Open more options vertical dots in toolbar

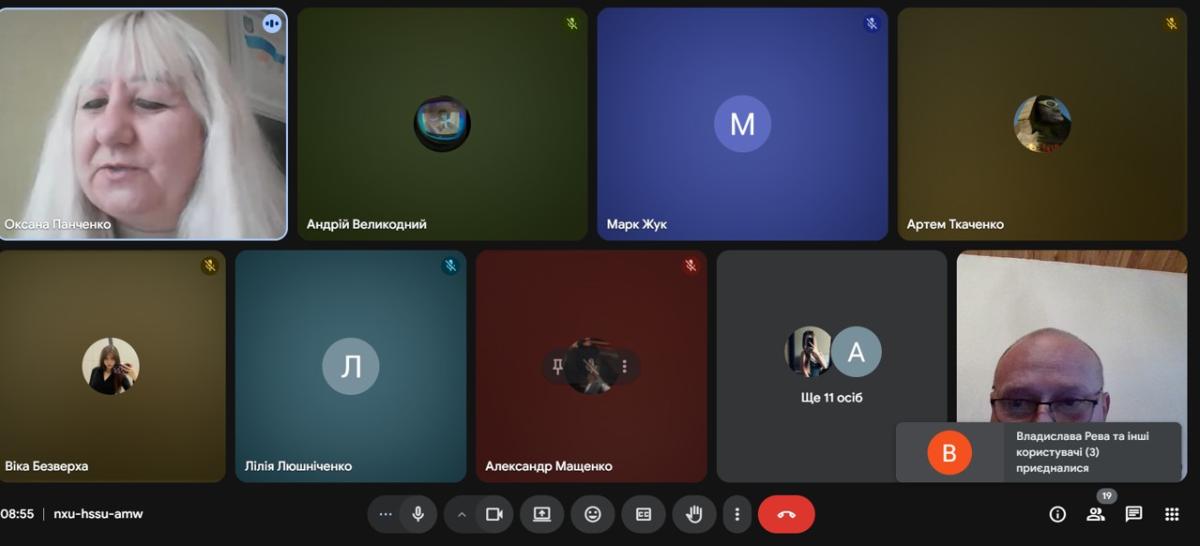[x=737, y=514]
